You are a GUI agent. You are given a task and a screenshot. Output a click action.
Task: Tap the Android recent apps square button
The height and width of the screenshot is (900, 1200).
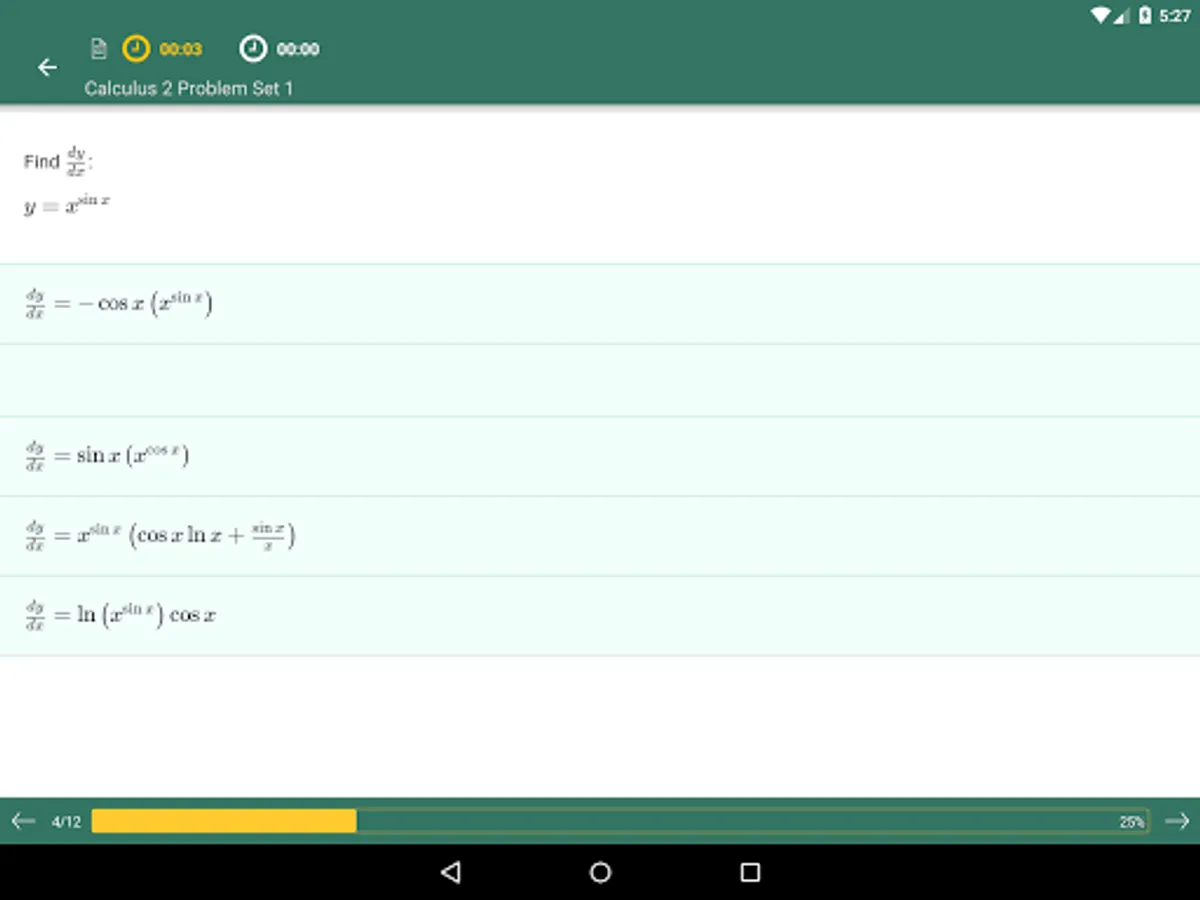[750, 872]
